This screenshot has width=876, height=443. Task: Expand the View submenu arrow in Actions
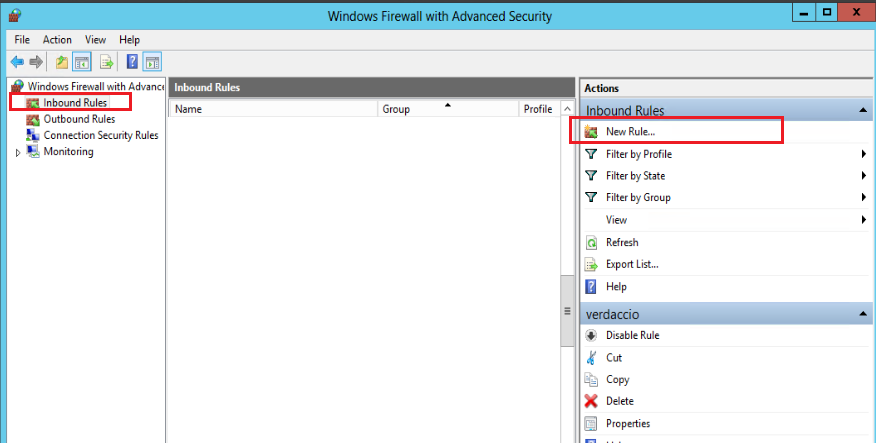[x=864, y=220]
